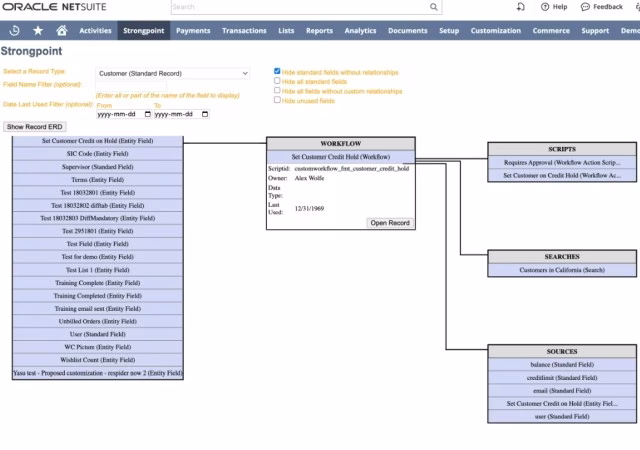
Task: Select Terms (Entity Field)
Action: [98, 180]
